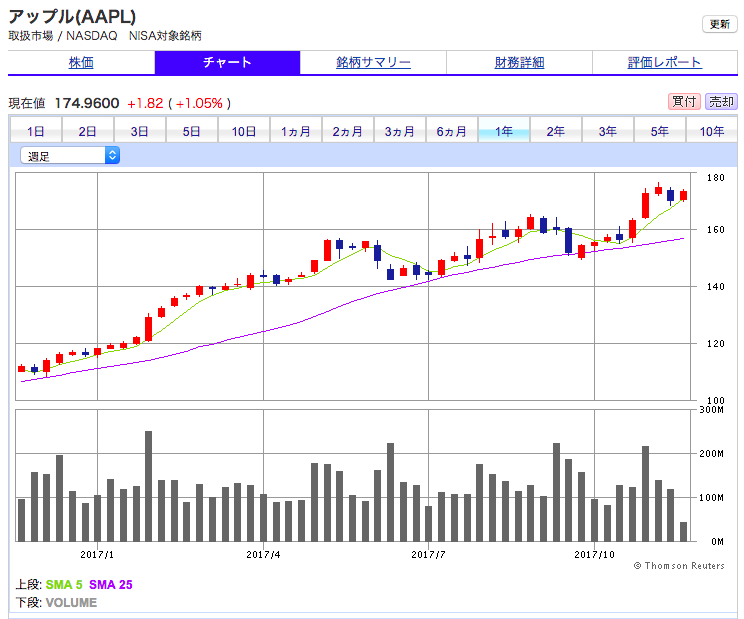Select the 6ヵ月 chart period
Screen dimensions: 744x619
click(x=452, y=131)
